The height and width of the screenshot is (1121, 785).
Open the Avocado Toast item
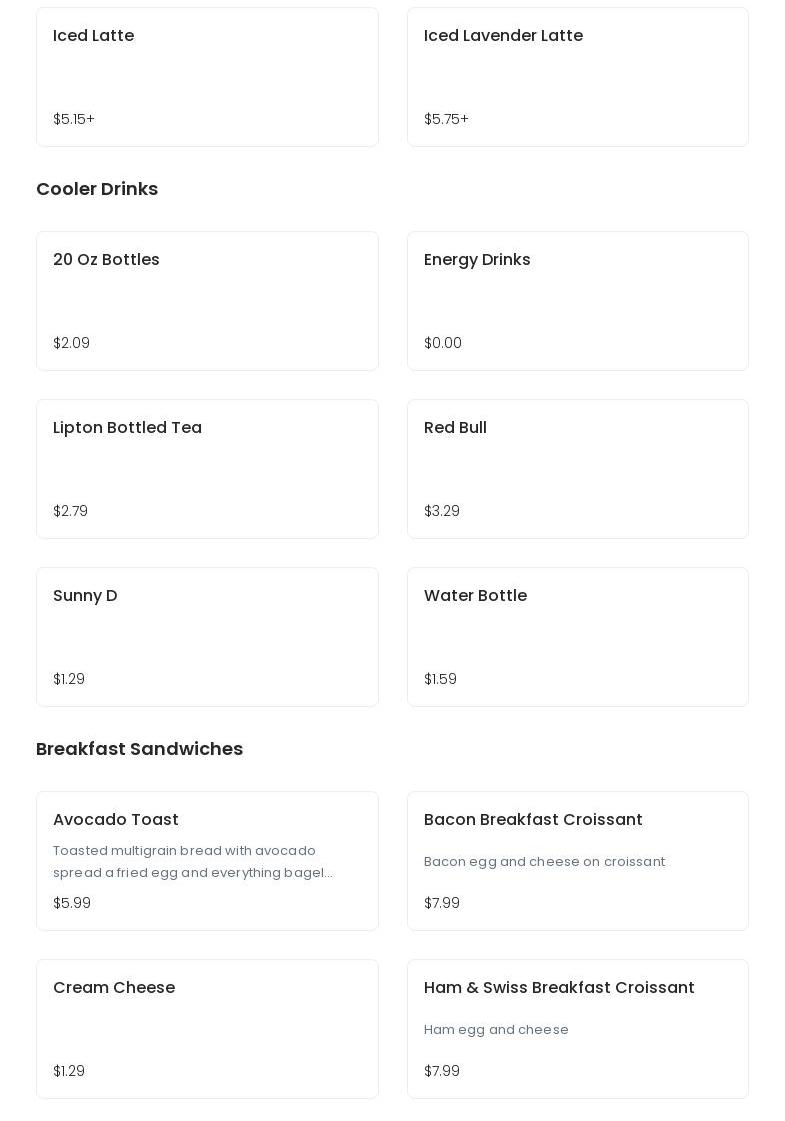coord(207,861)
